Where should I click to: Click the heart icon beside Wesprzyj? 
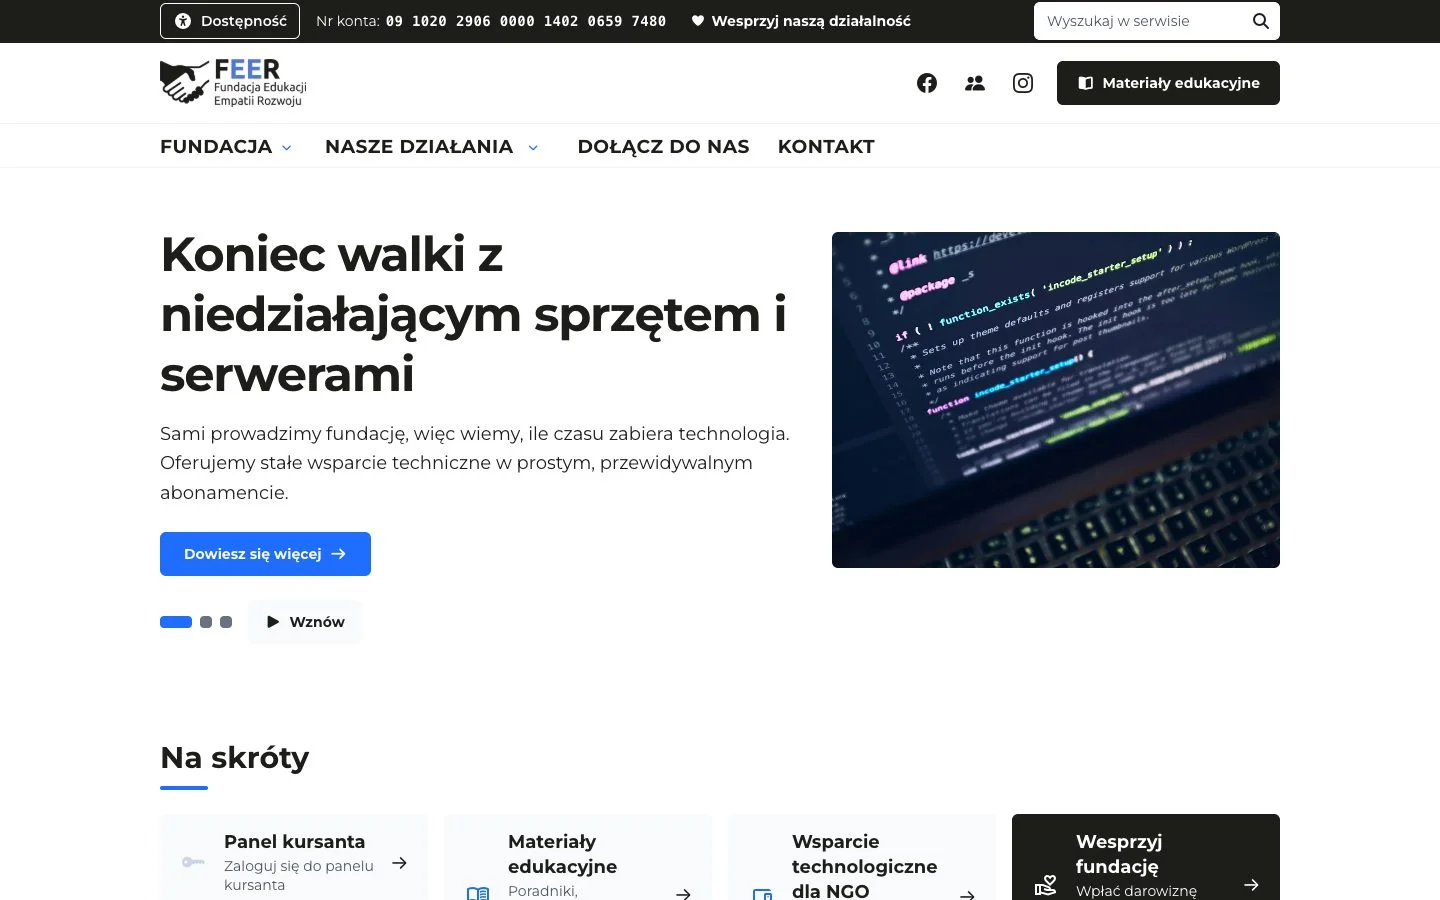pos(698,21)
